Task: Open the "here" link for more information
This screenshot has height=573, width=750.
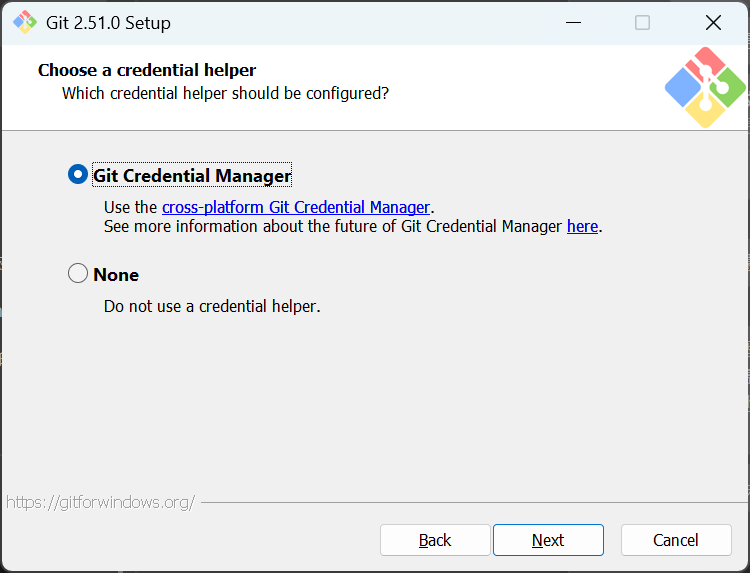Action: coord(582,226)
